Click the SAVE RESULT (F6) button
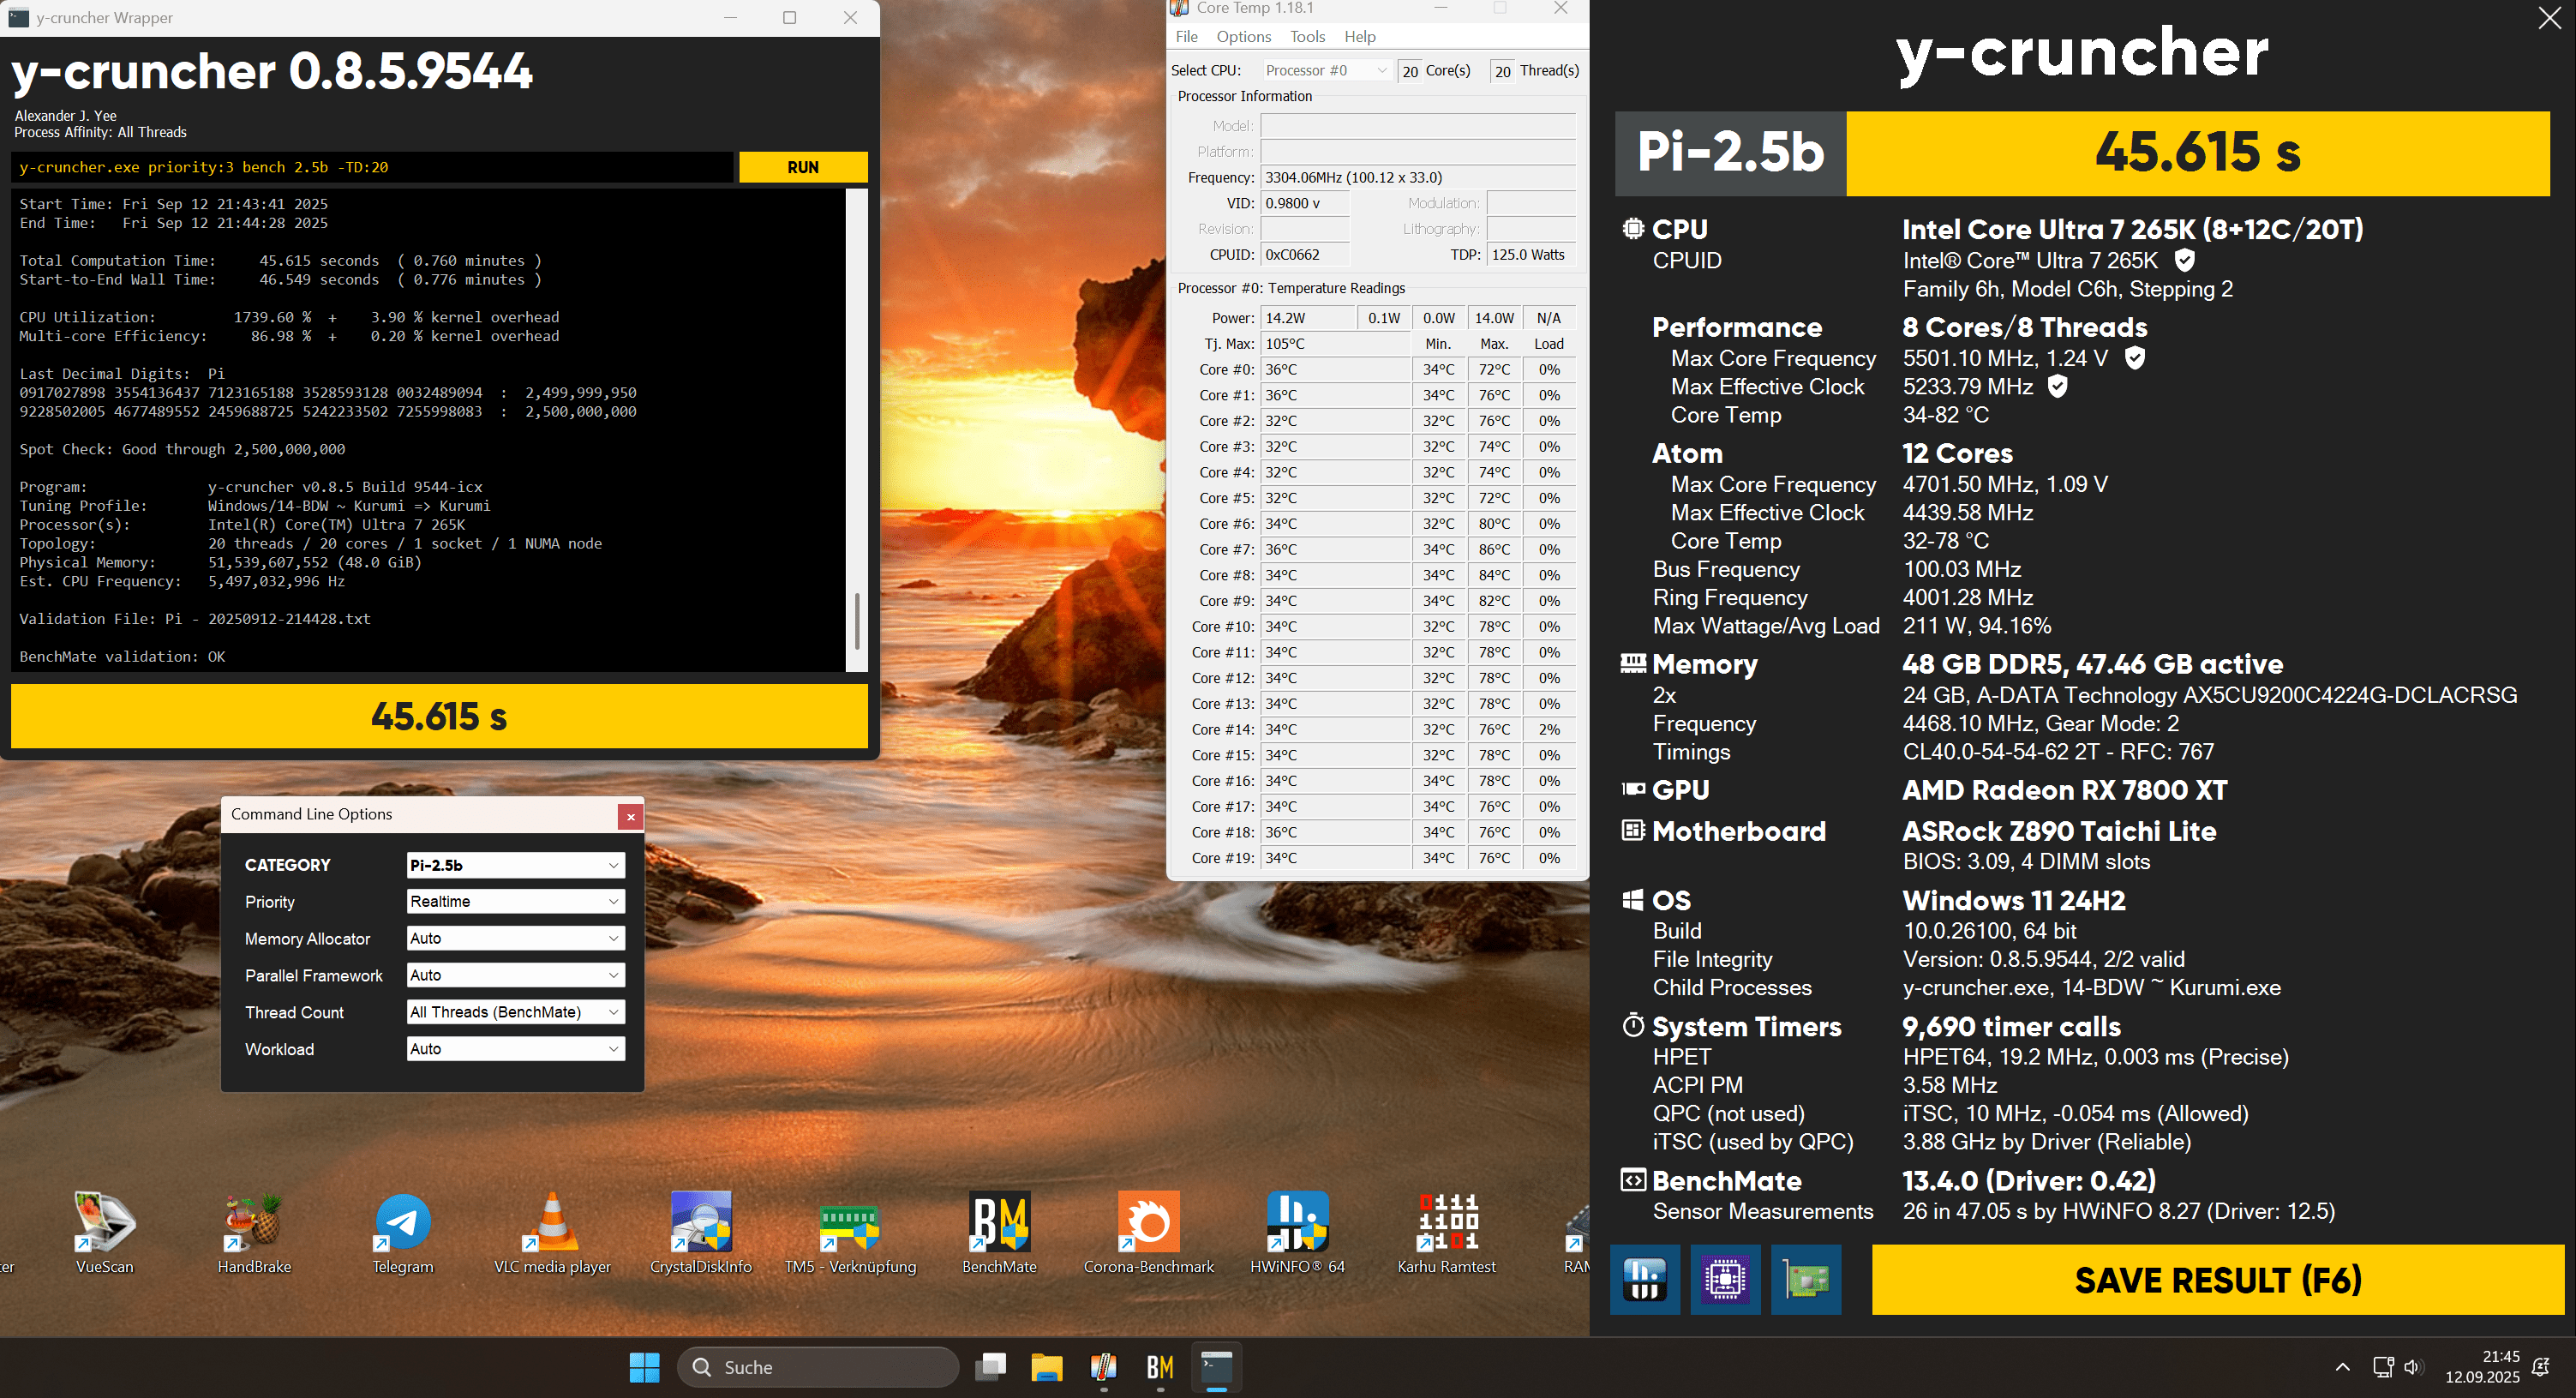2576x1398 pixels. (x=2217, y=1279)
